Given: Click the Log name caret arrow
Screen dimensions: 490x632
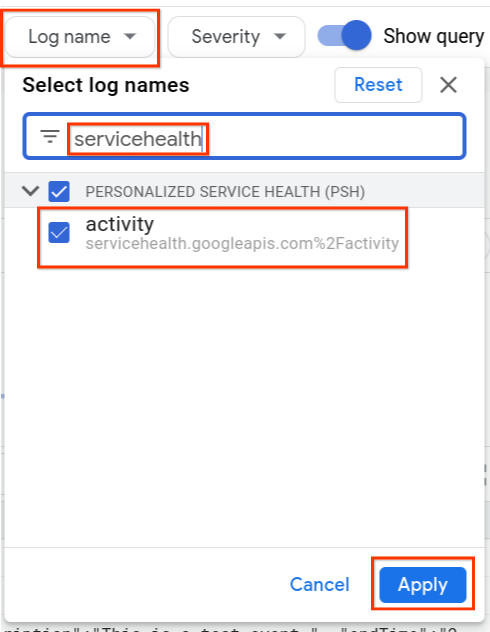Looking at the screenshot, I should tap(130, 37).
